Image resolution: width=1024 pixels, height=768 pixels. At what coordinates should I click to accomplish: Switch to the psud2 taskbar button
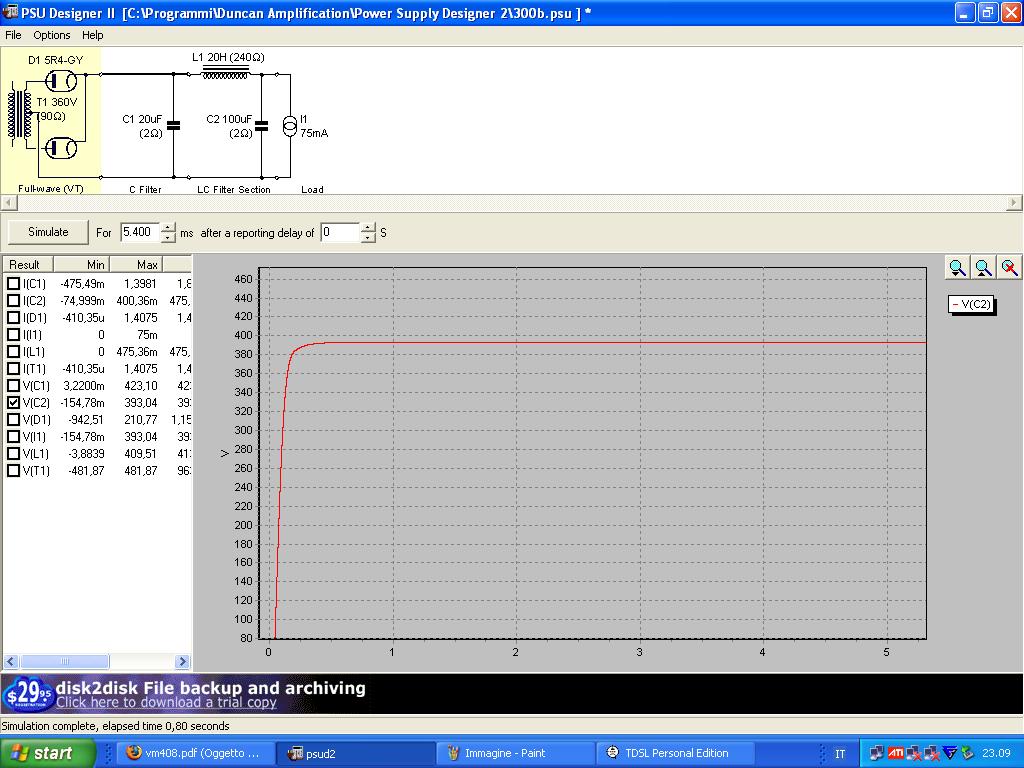355,753
